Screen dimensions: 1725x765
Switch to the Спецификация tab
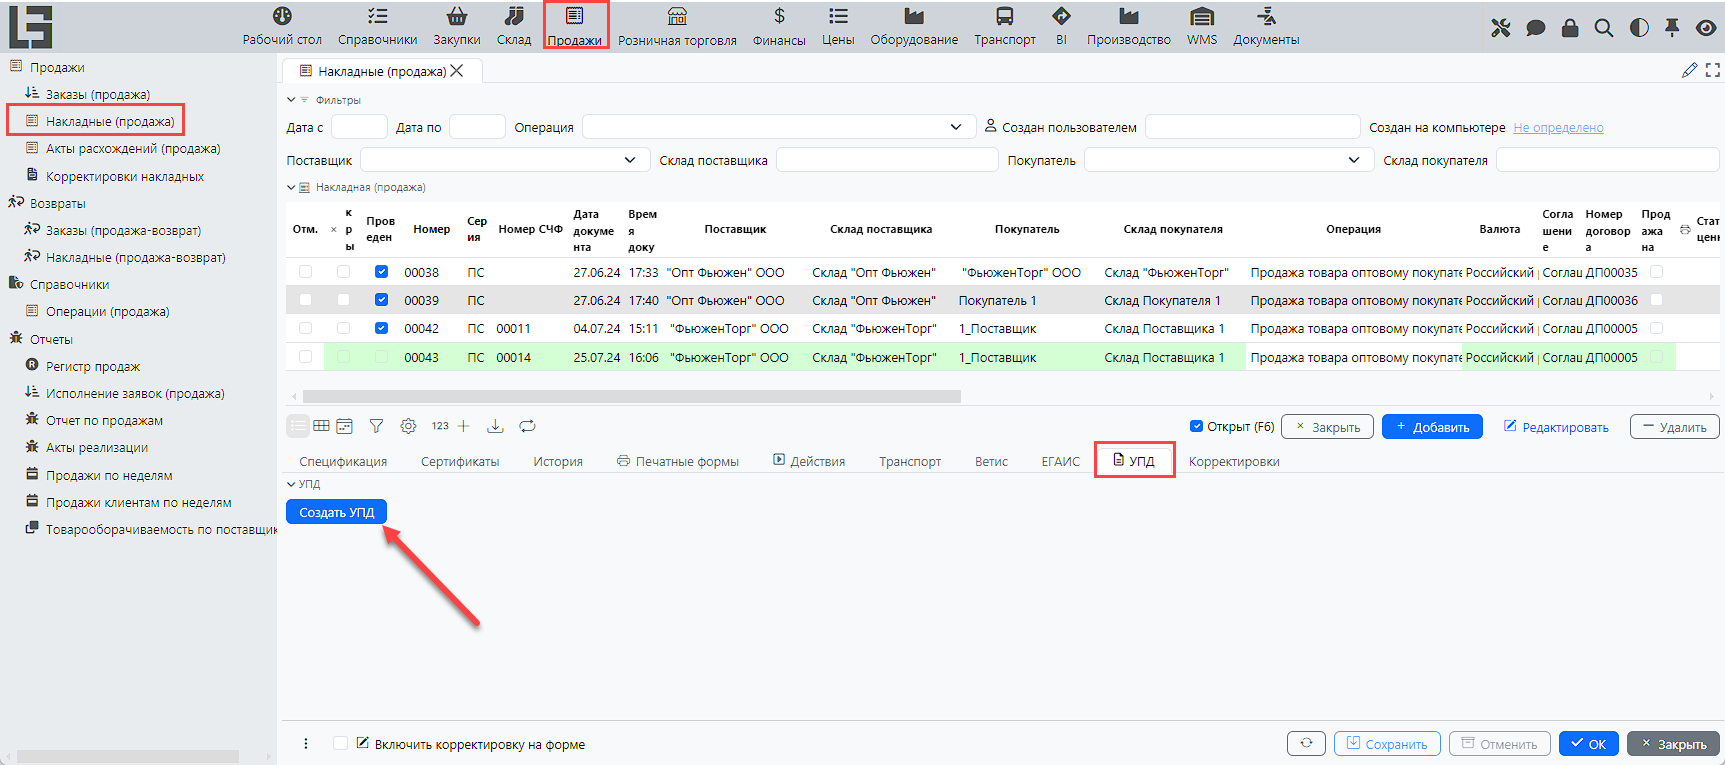(x=343, y=462)
